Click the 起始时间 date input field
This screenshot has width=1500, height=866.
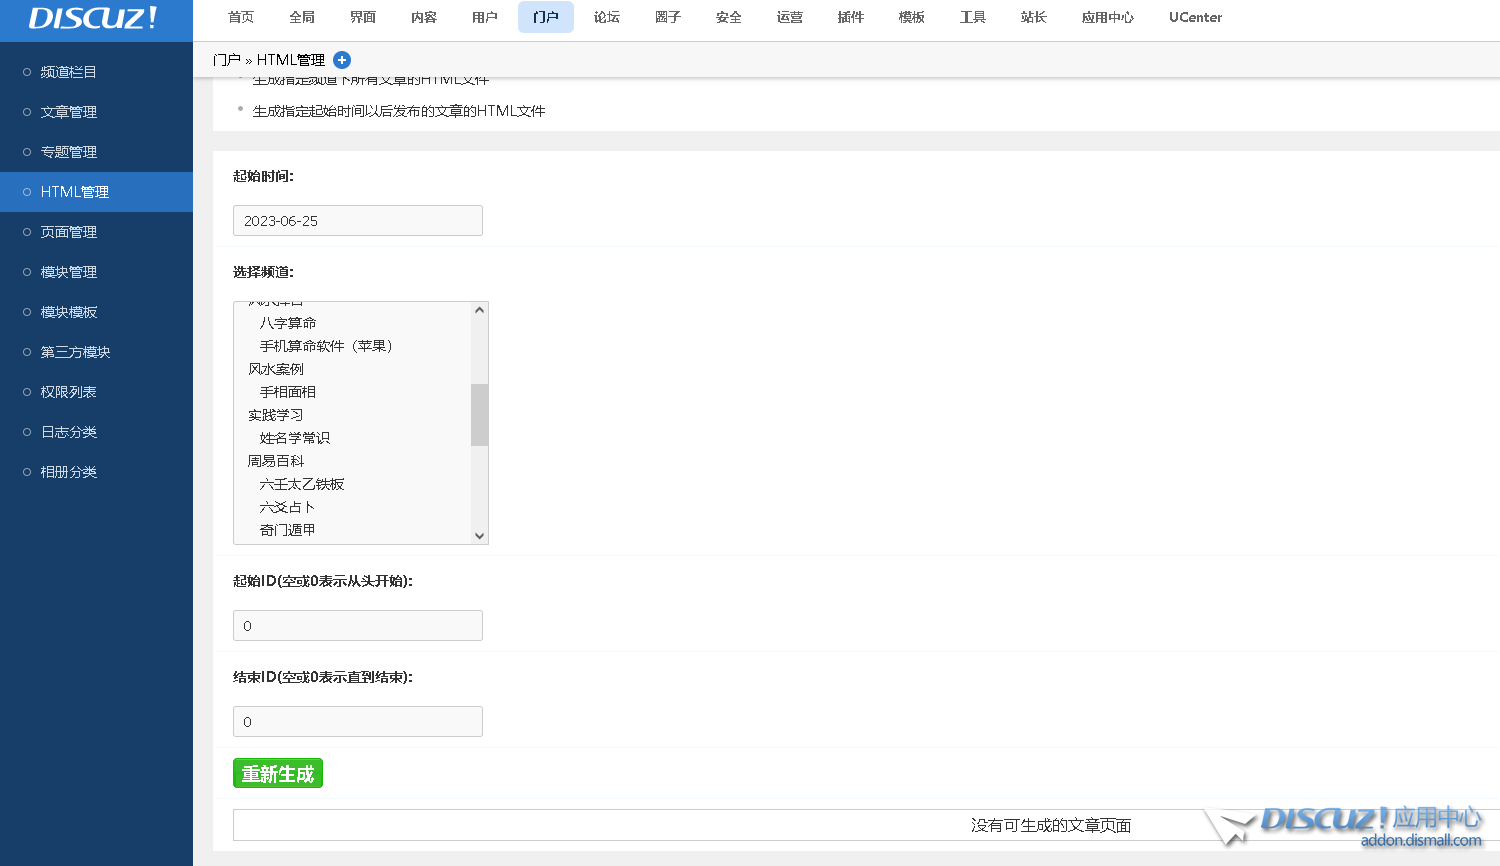[x=357, y=221]
